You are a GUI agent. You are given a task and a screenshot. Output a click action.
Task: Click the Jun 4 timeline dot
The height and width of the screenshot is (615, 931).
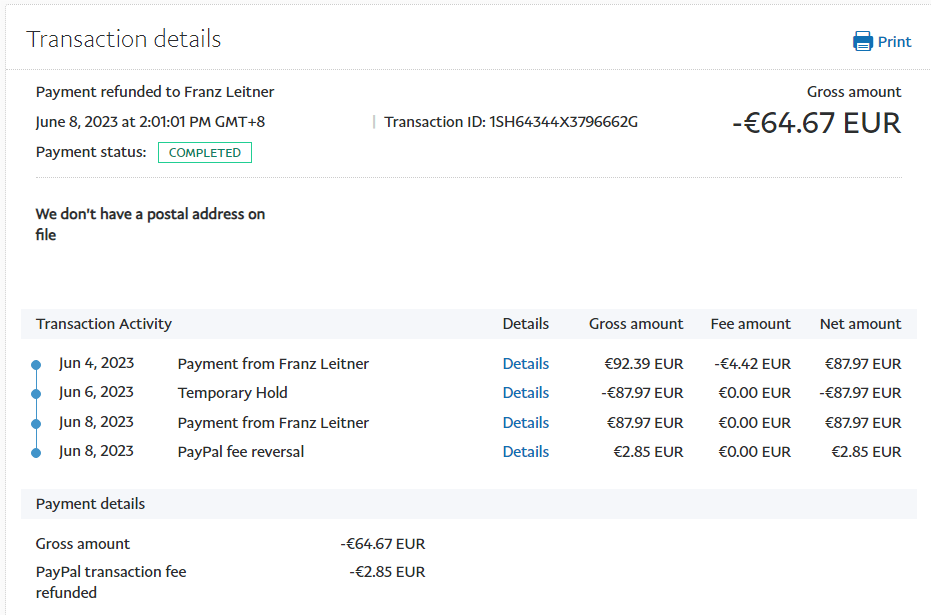pos(36,365)
